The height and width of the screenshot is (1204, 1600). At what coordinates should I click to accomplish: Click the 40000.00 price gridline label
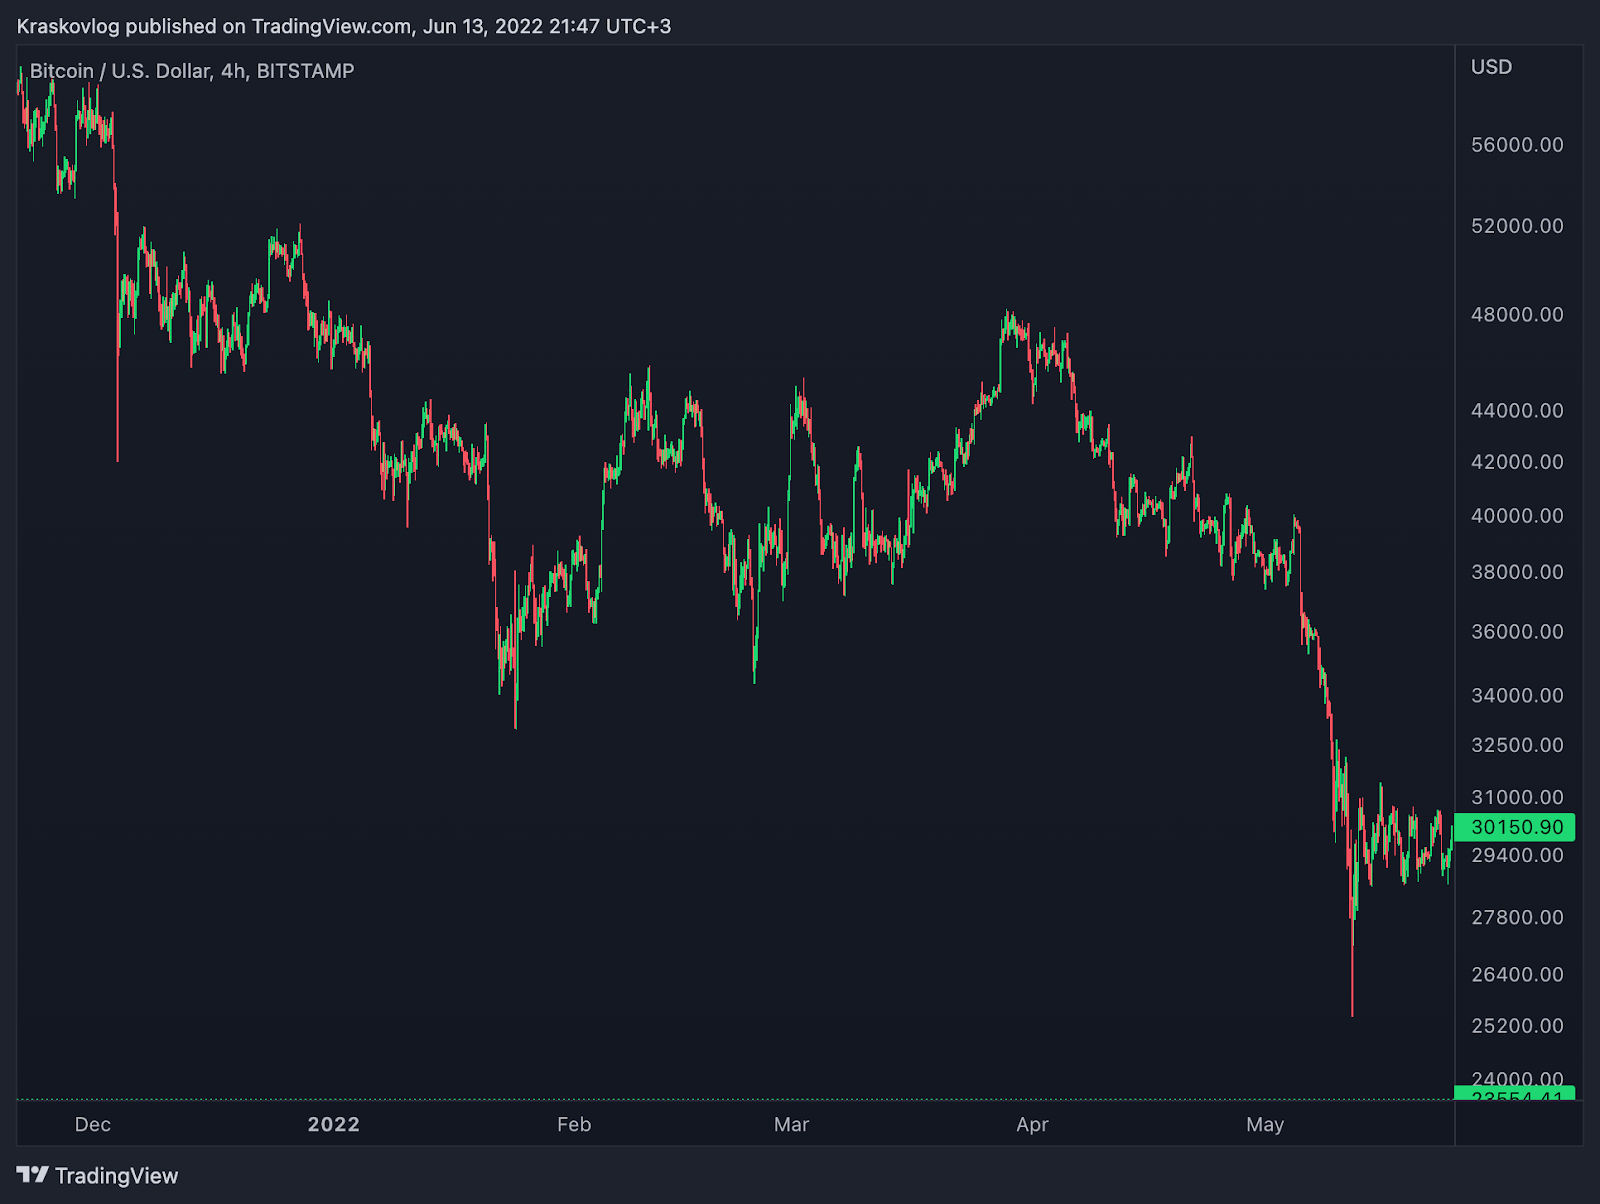point(1515,515)
